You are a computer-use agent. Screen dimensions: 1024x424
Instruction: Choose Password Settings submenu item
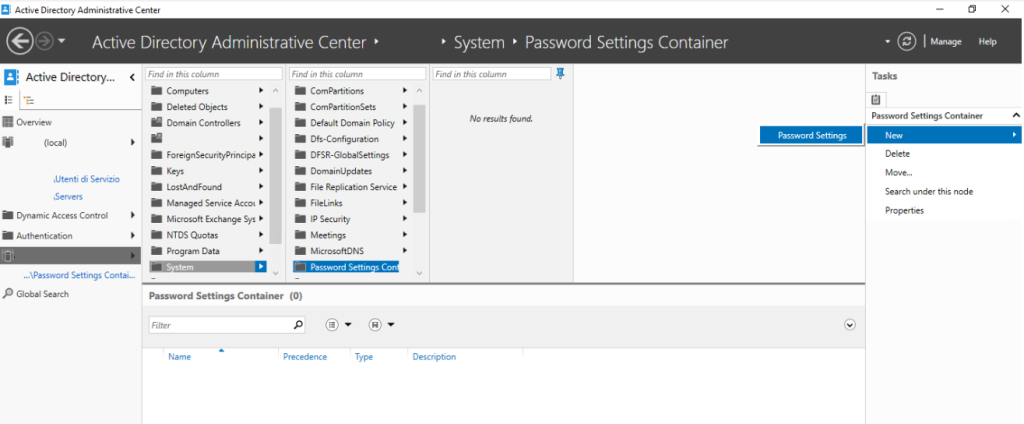[x=812, y=135]
